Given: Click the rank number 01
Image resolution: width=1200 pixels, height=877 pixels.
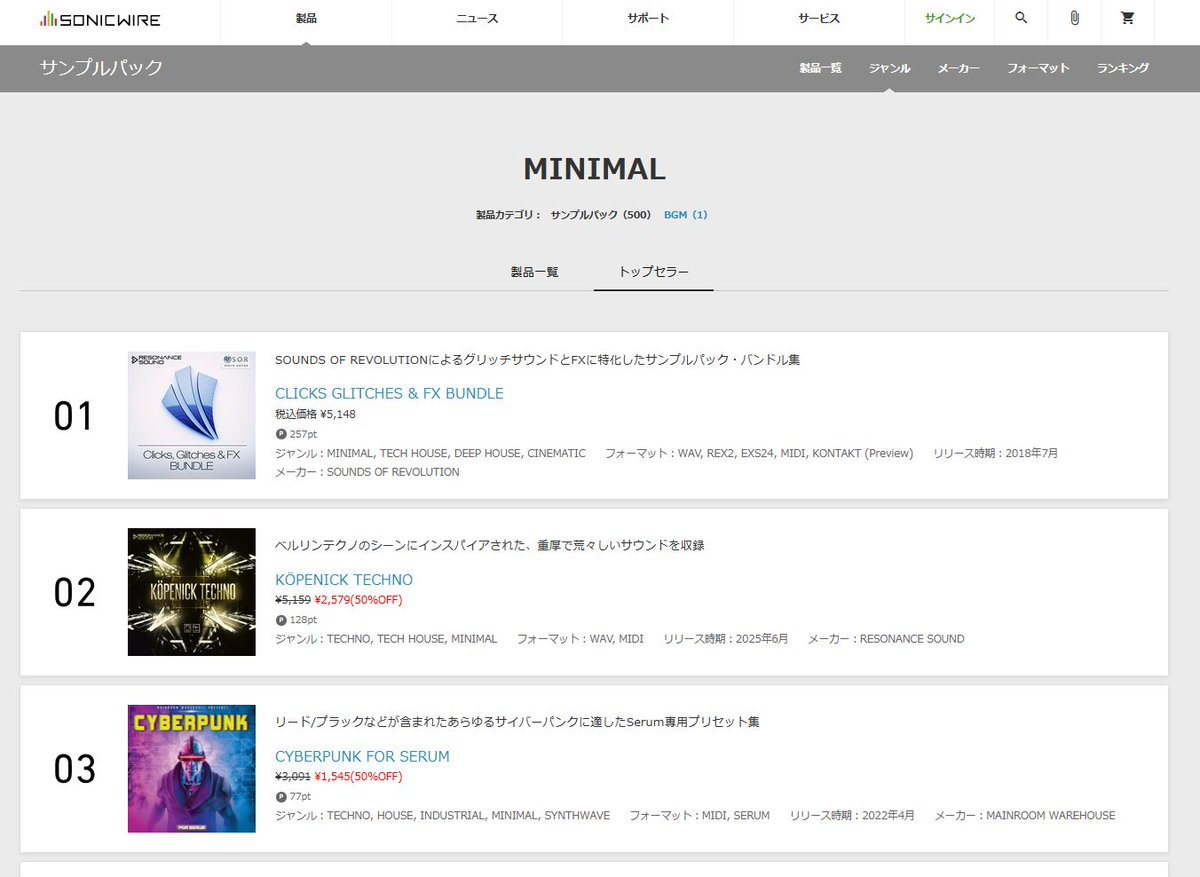Looking at the screenshot, I should point(73,416).
